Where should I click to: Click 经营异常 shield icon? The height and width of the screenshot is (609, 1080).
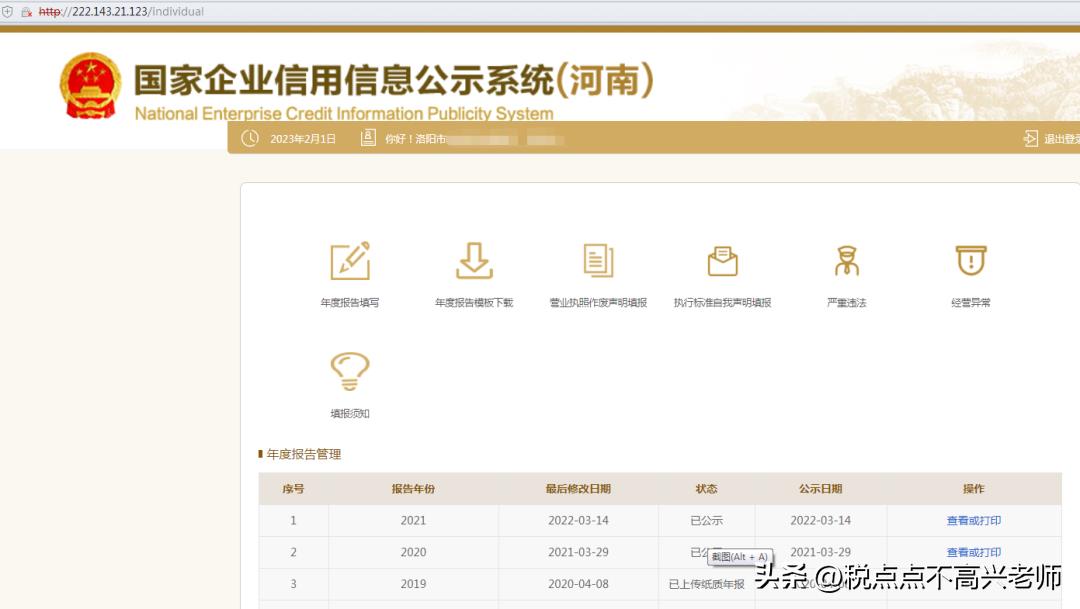[x=971, y=261]
